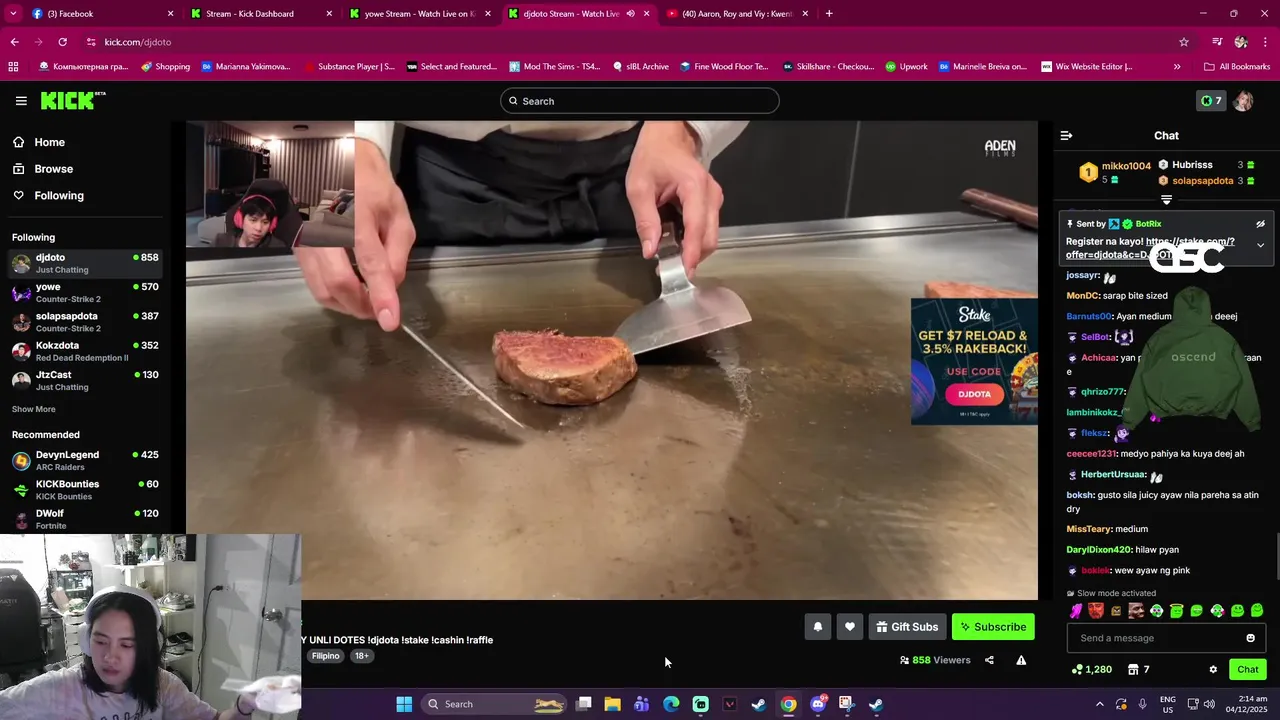Viewport: 1280px width, 720px height.
Task: Hide the pinned BotRix message
Action: [1260, 224]
